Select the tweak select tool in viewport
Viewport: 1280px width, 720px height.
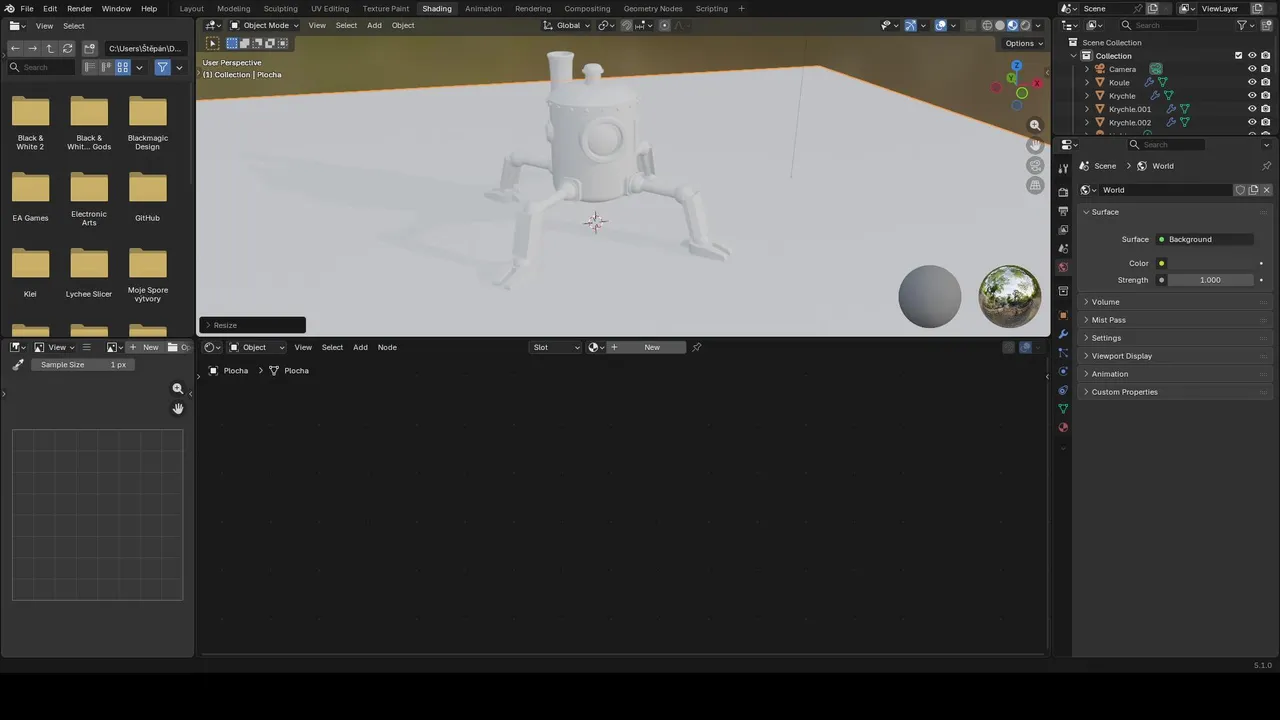(212, 43)
